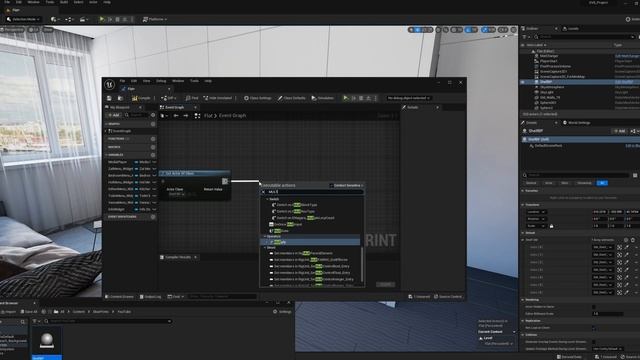Select EventGraph in My Blueprint tree

(122, 131)
